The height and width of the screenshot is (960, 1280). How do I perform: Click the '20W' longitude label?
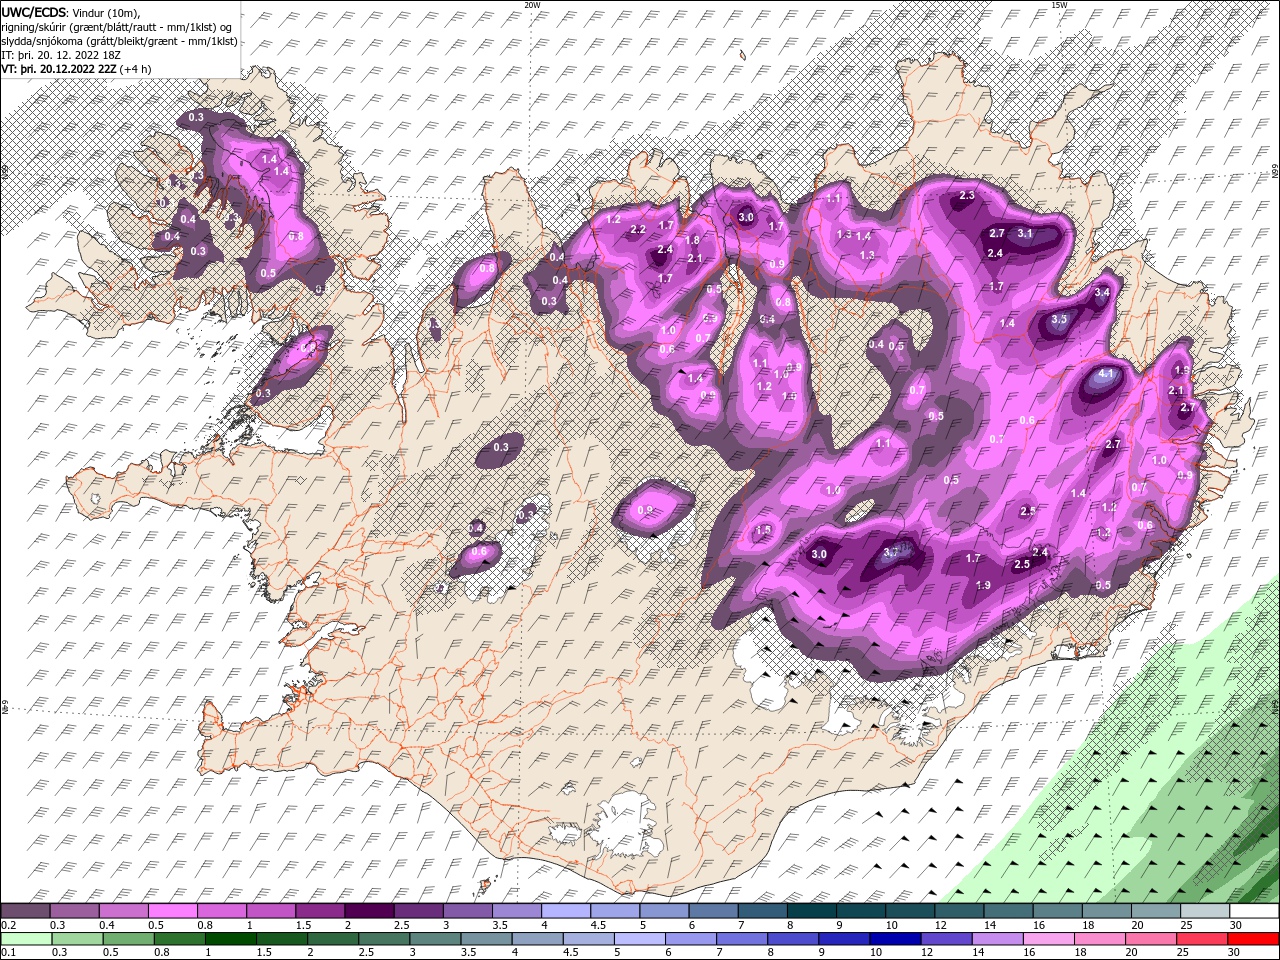coord(532,4)
